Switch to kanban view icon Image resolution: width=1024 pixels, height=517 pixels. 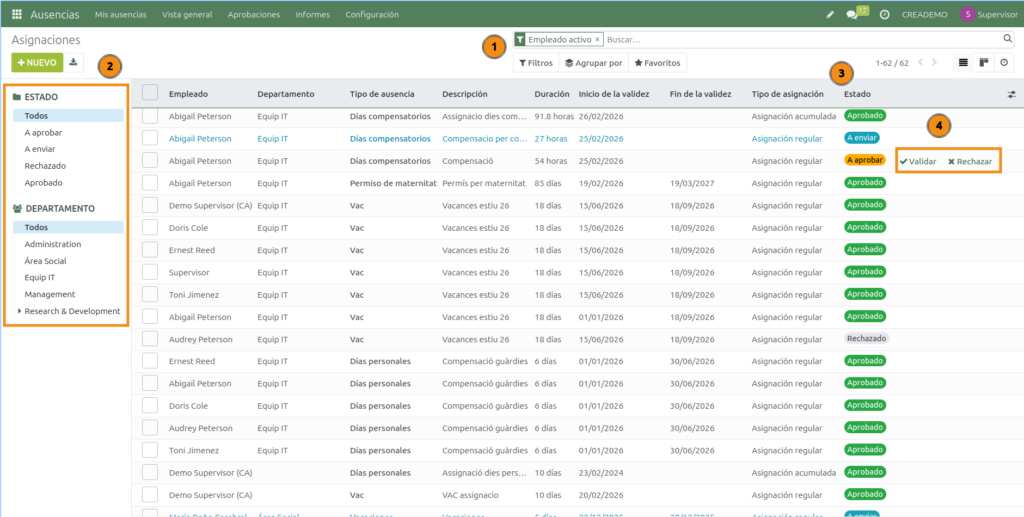point(984,63)
